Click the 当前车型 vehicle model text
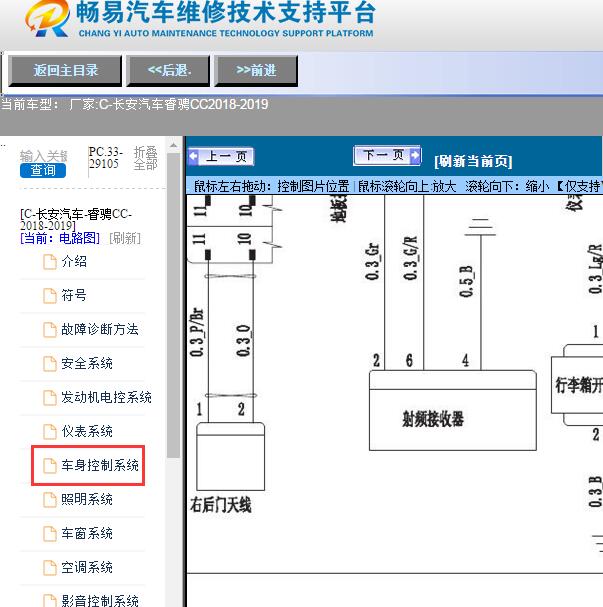This screenshot has height=607, width=603. (x=134, y=105)
